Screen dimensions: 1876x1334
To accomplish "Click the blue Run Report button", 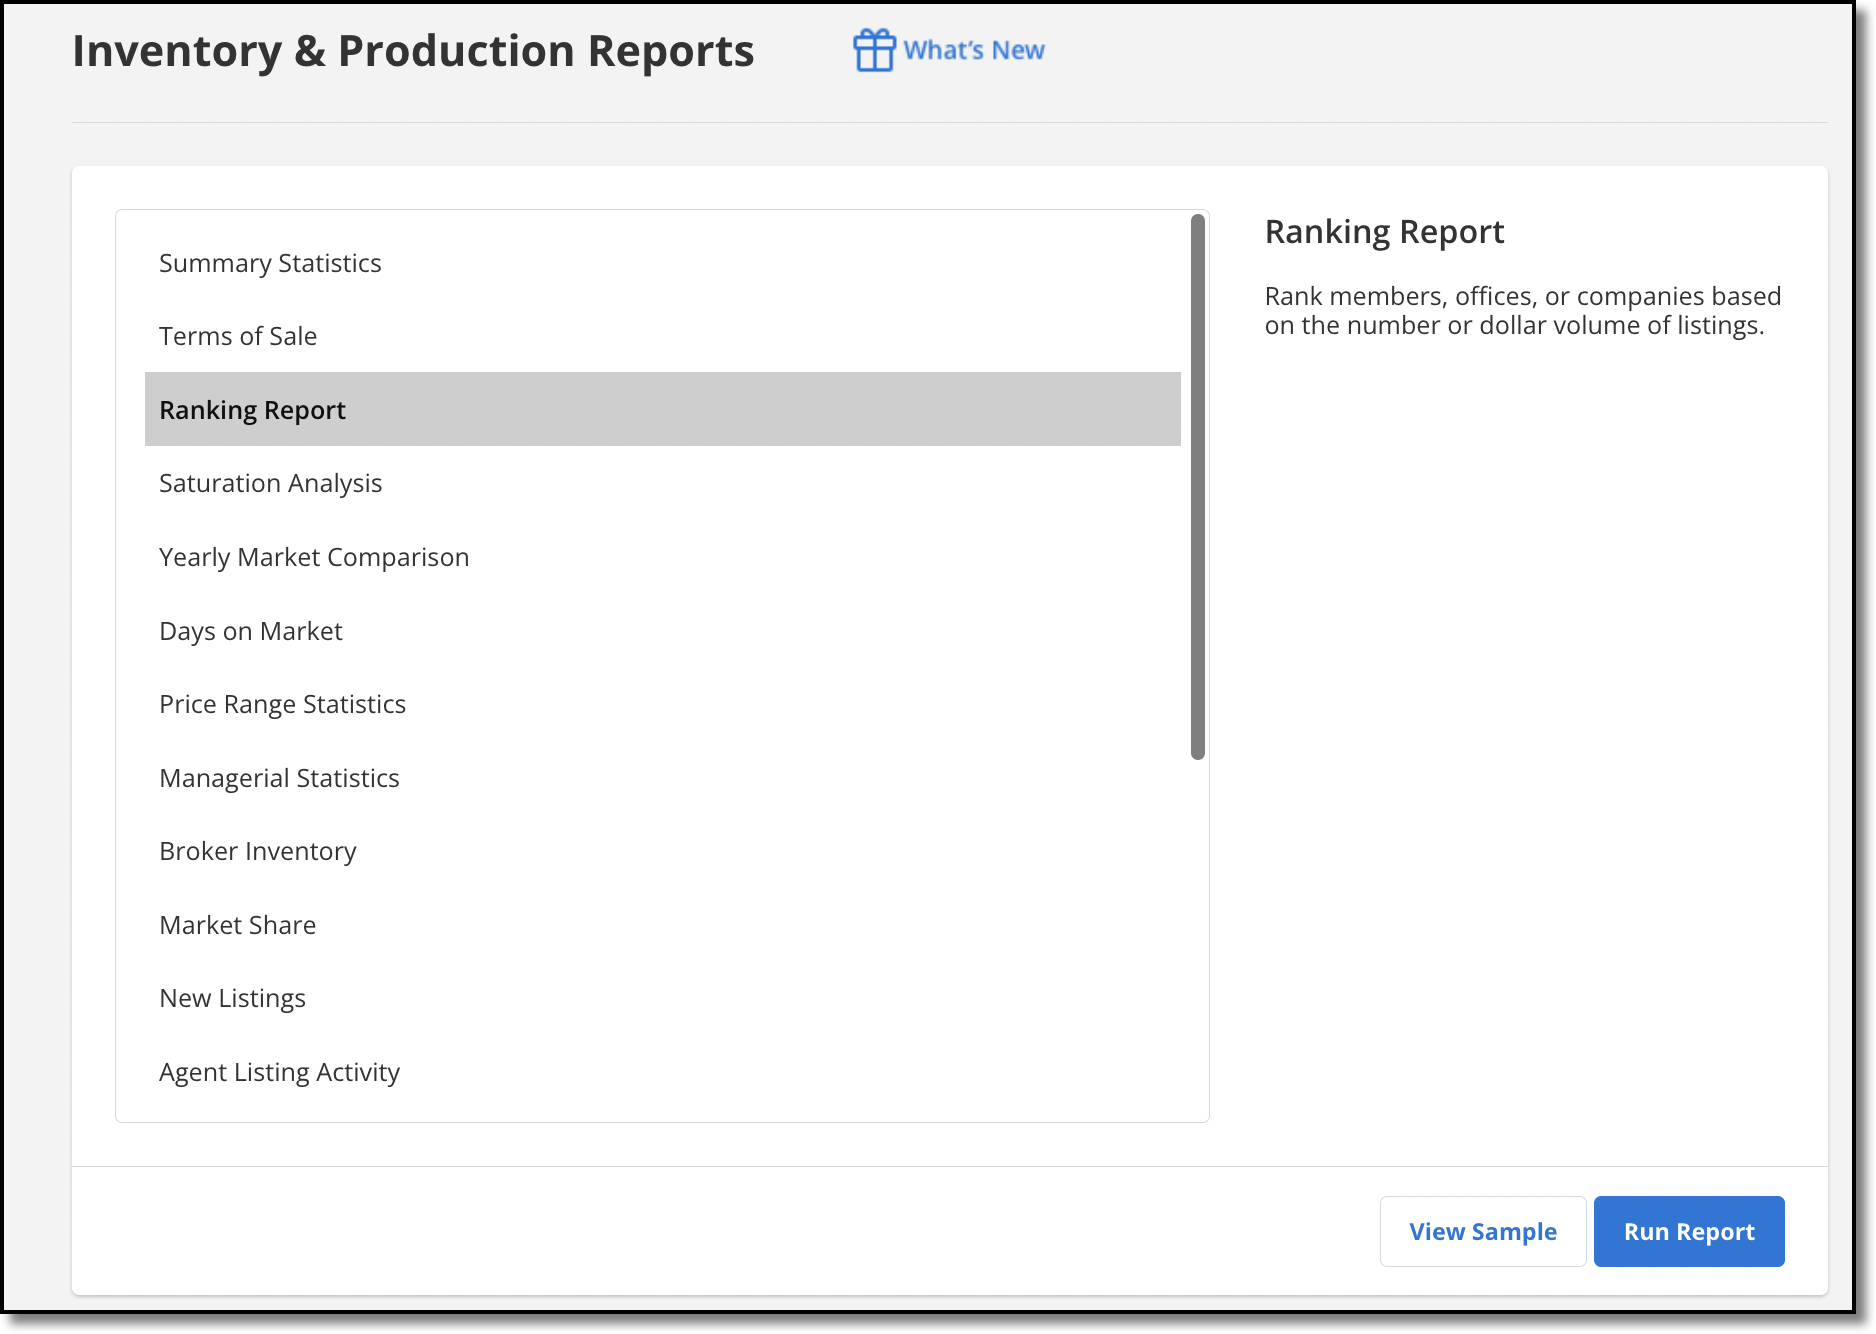I will coord(1689,1231).
